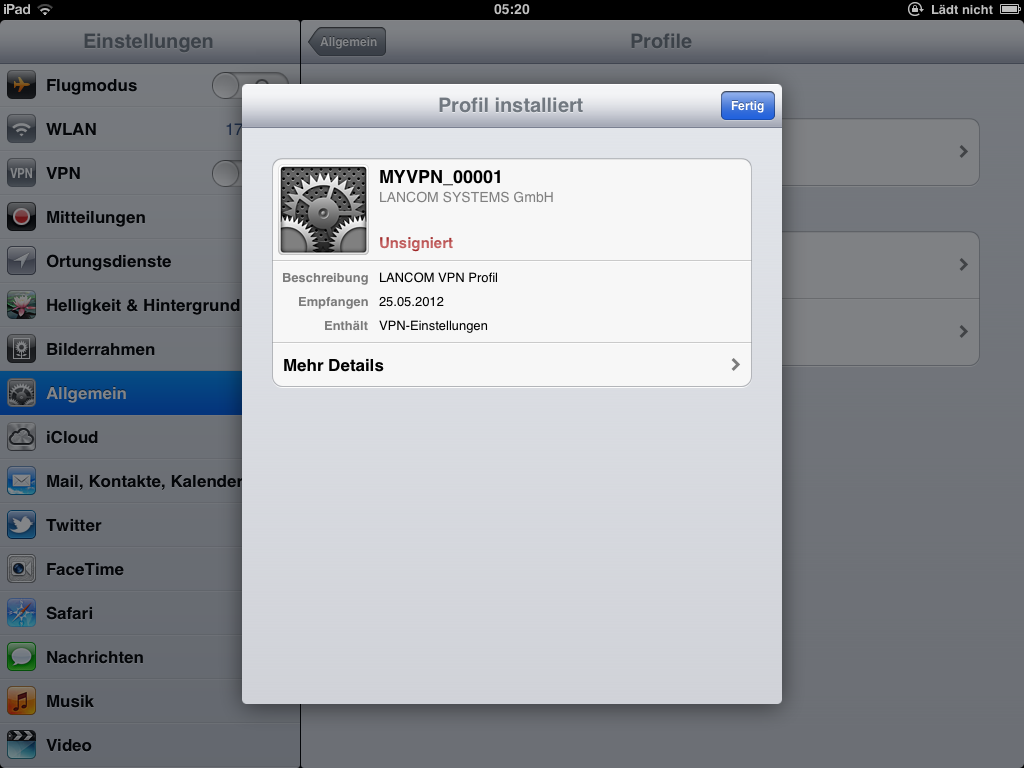
Task: Go back using the Allgemein button
Action: click(347, 42)
